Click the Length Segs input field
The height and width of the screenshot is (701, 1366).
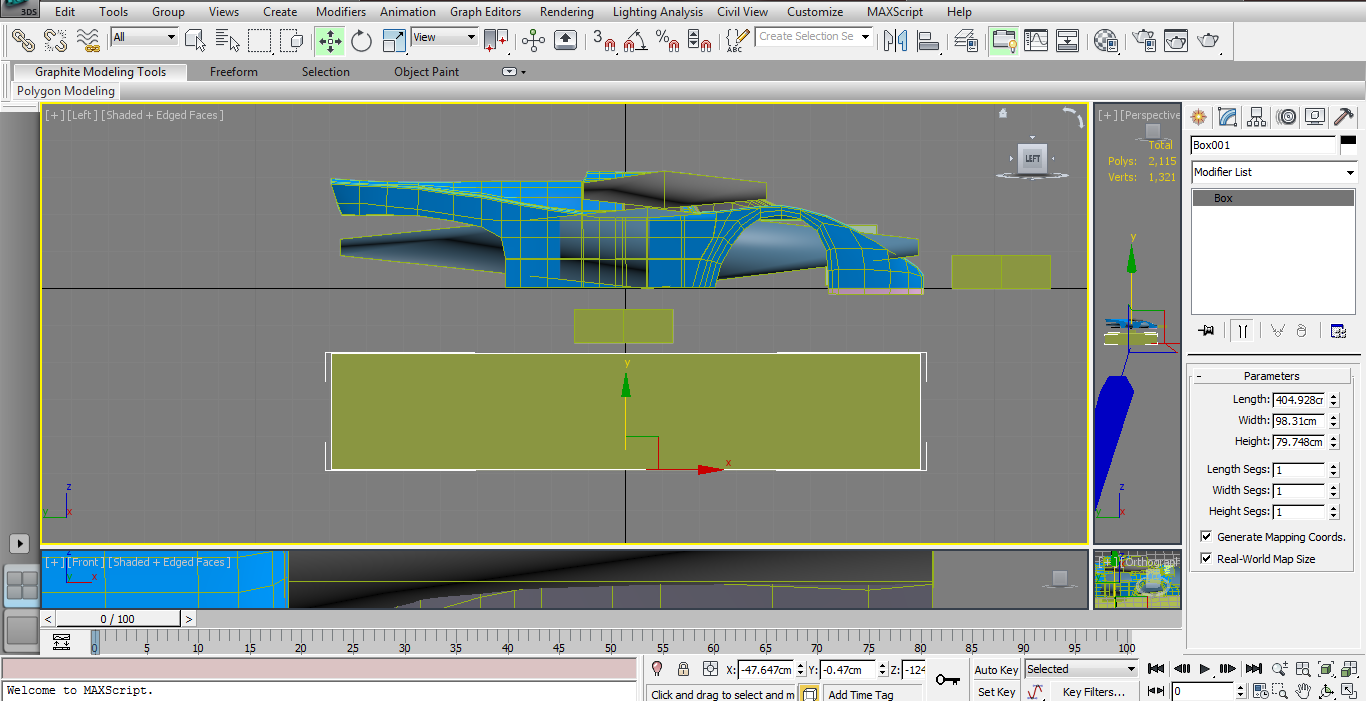click(x=1298, y=469)
